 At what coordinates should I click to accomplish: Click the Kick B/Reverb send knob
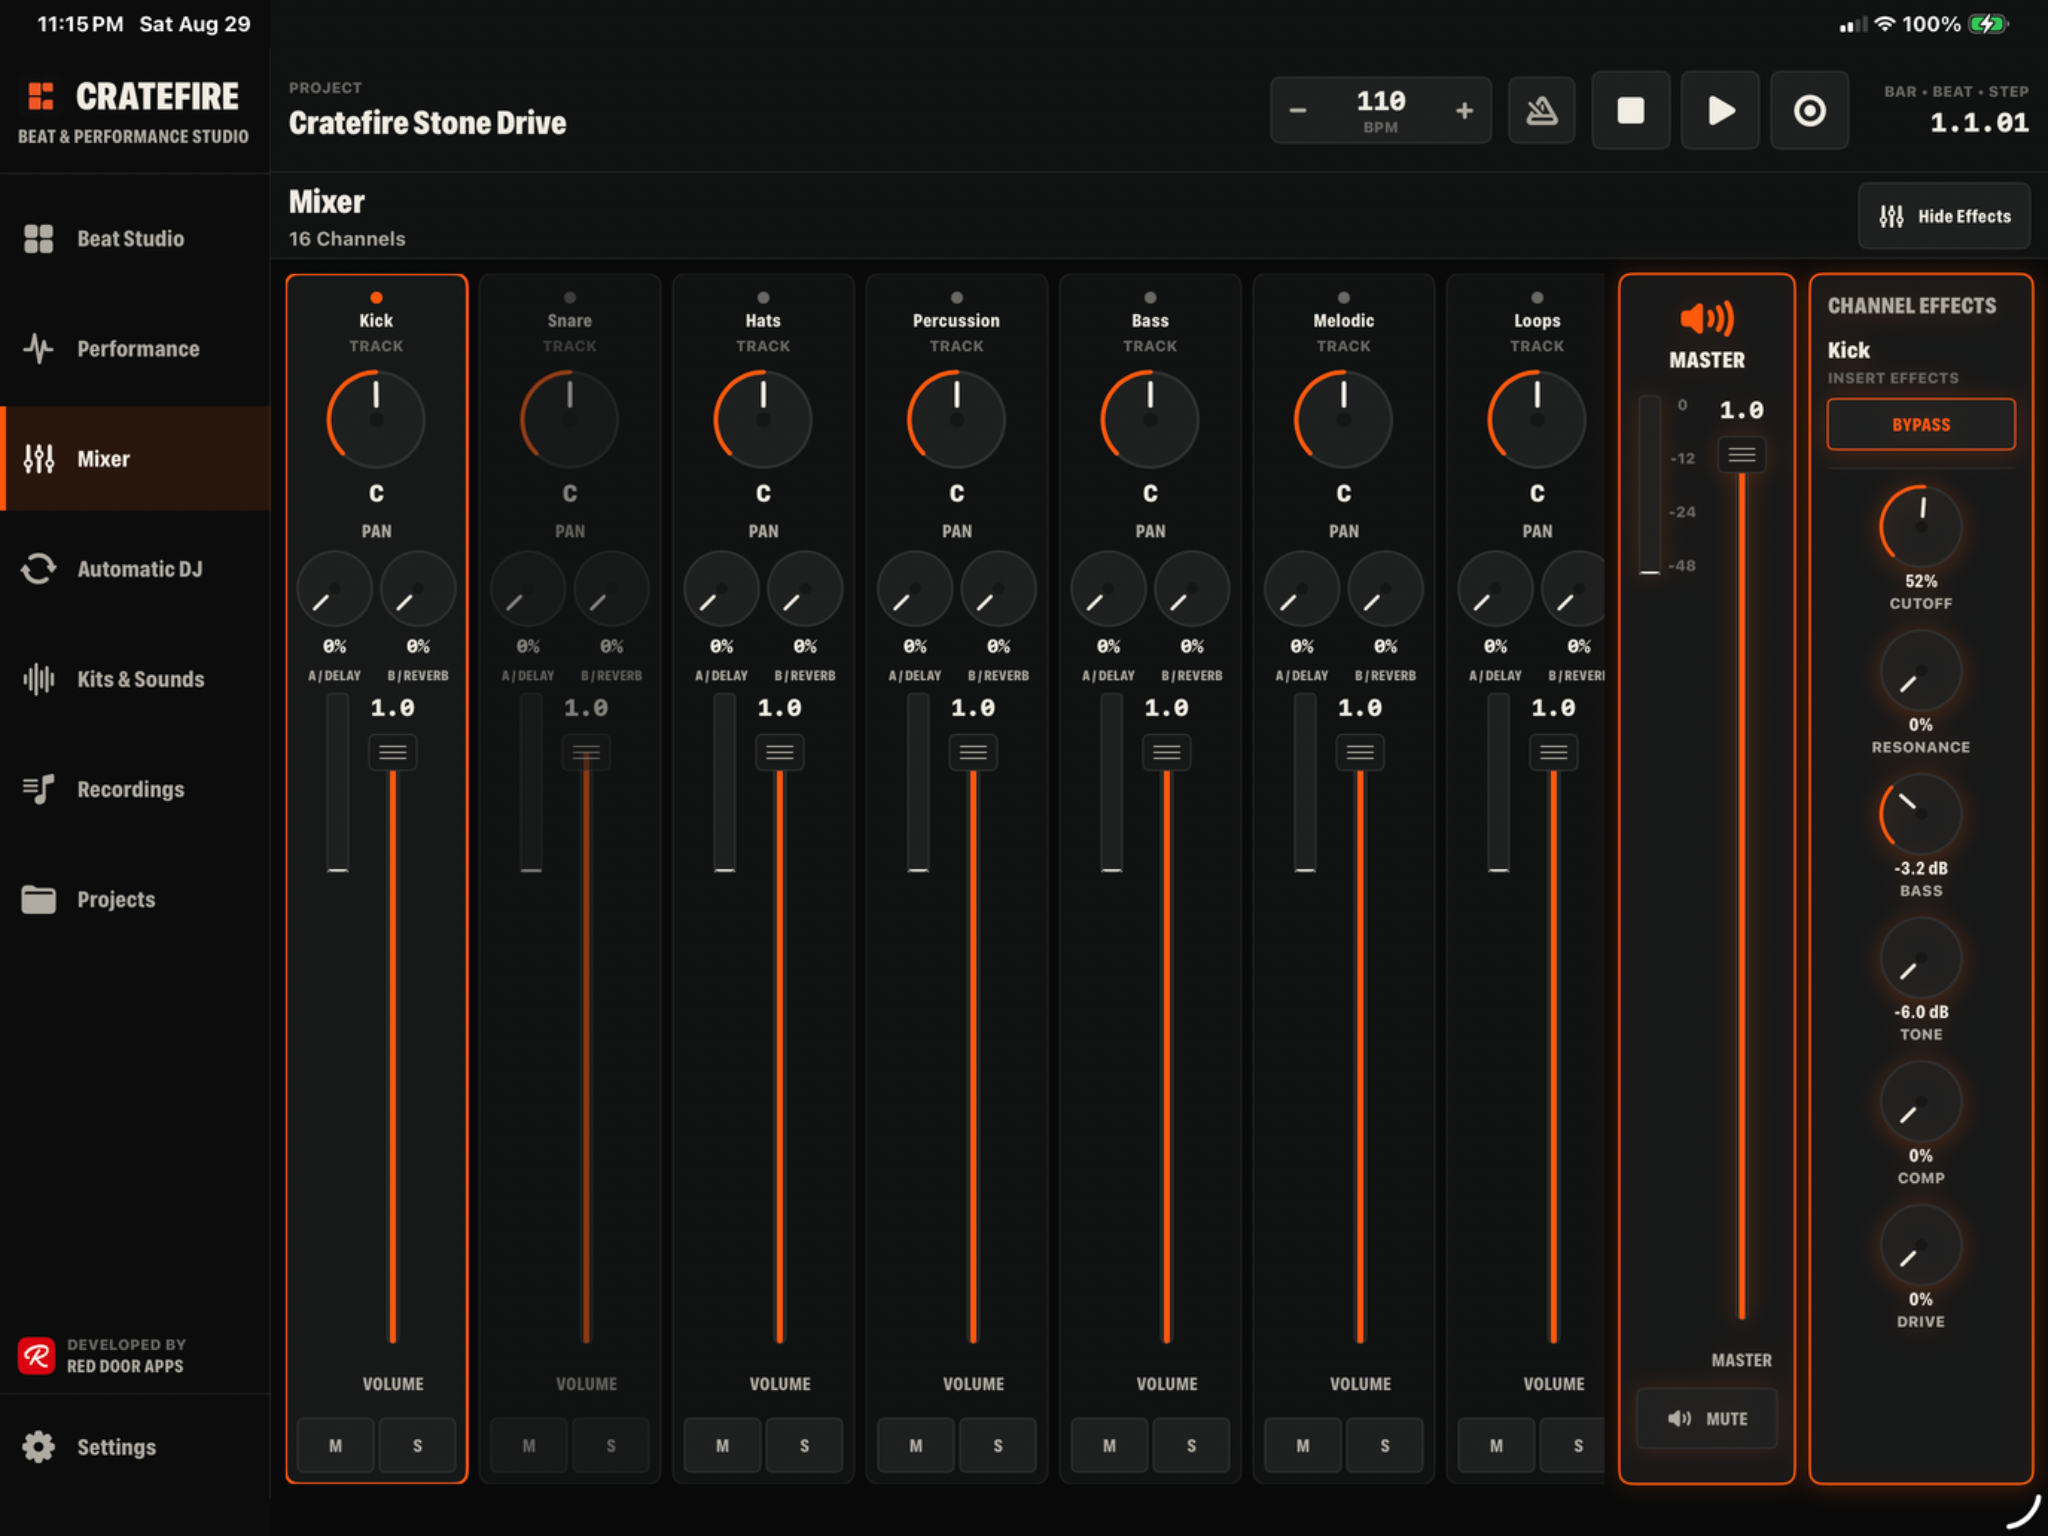point(418,590)
